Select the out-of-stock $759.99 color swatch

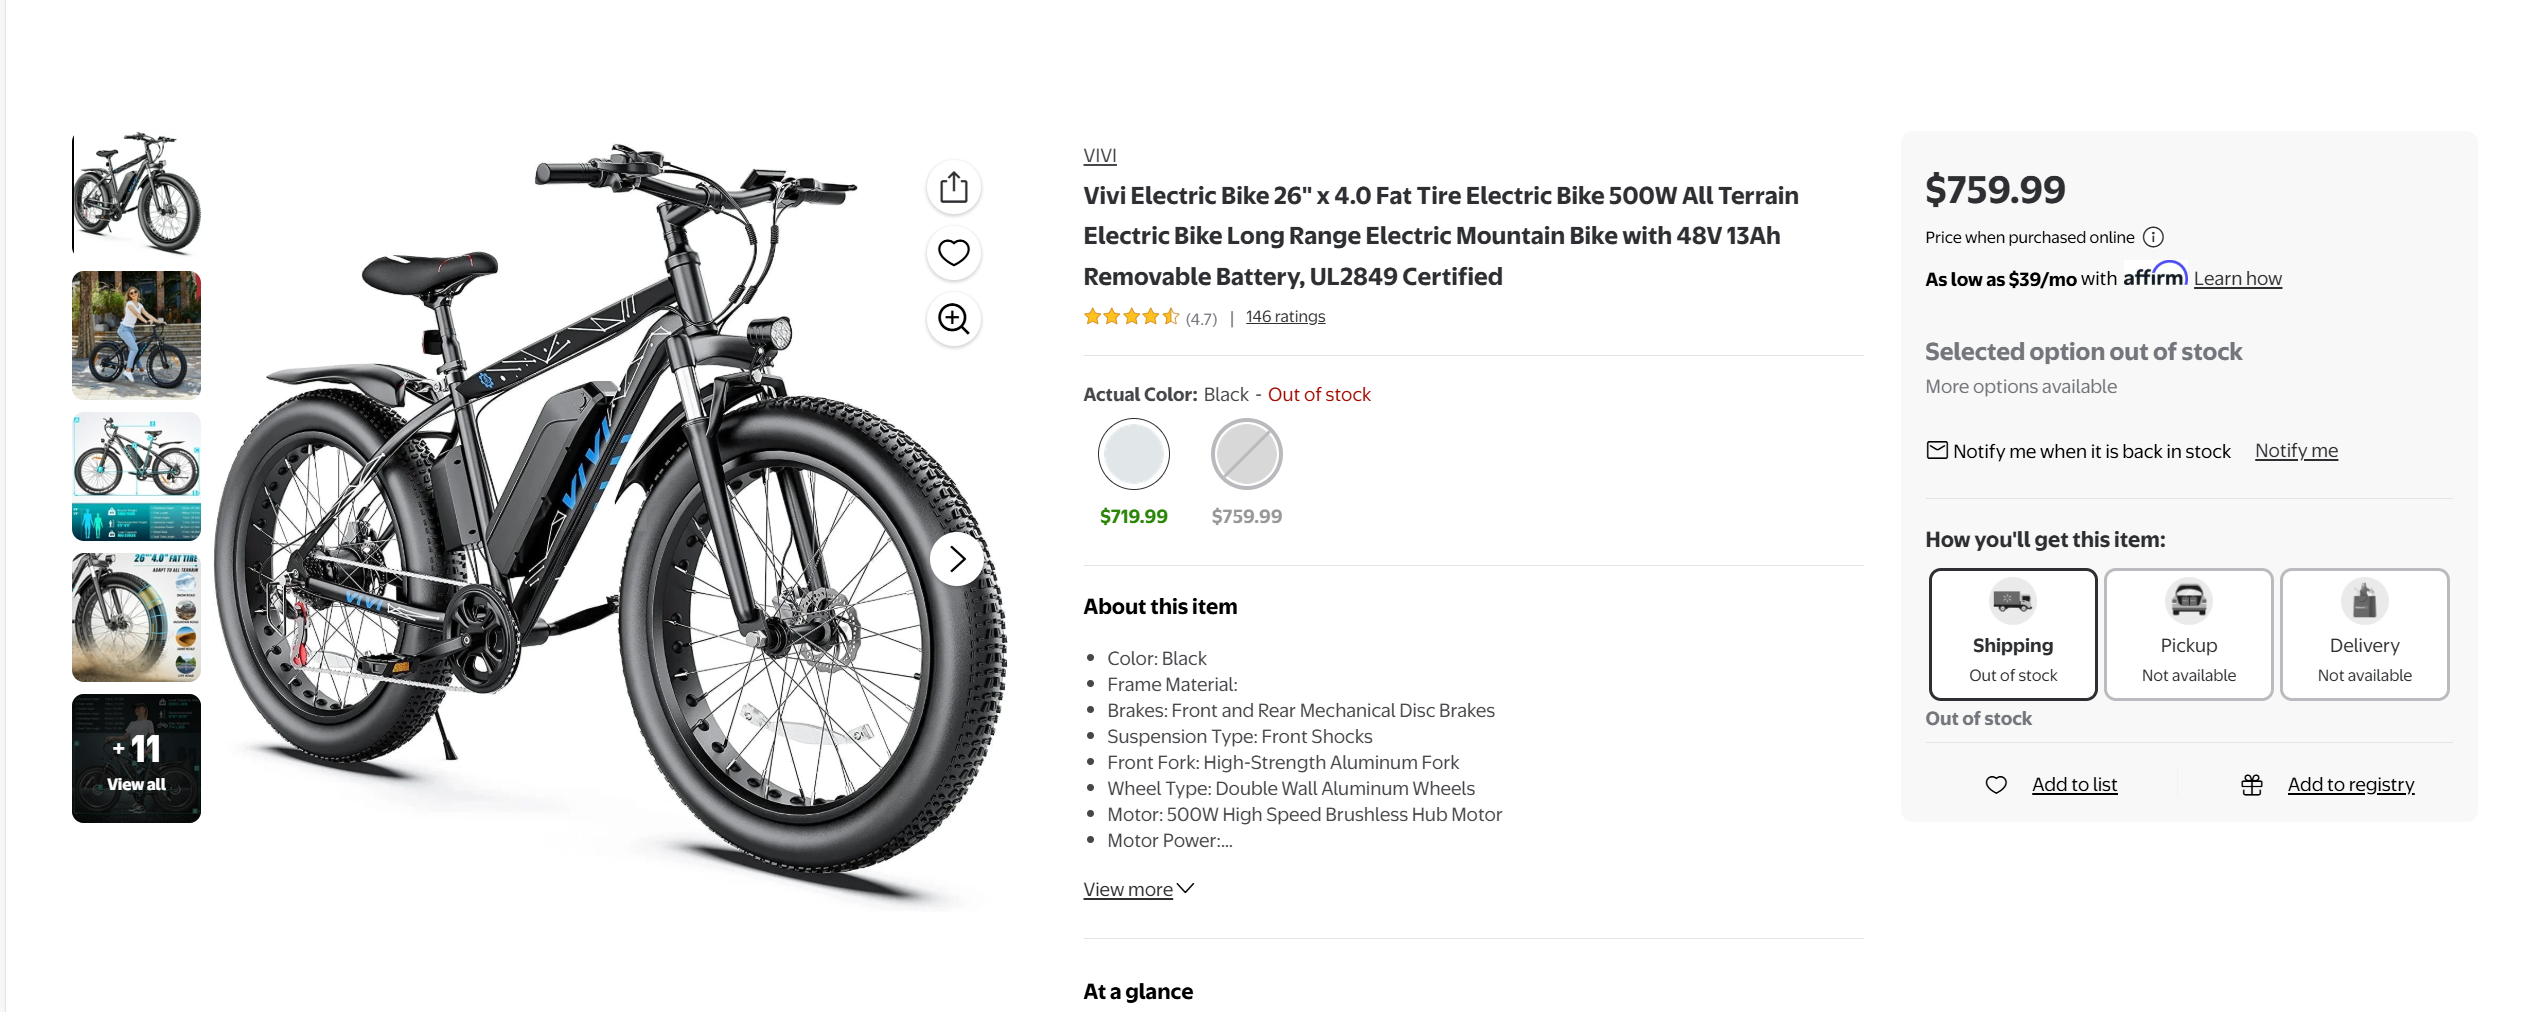pos(1246,454)
